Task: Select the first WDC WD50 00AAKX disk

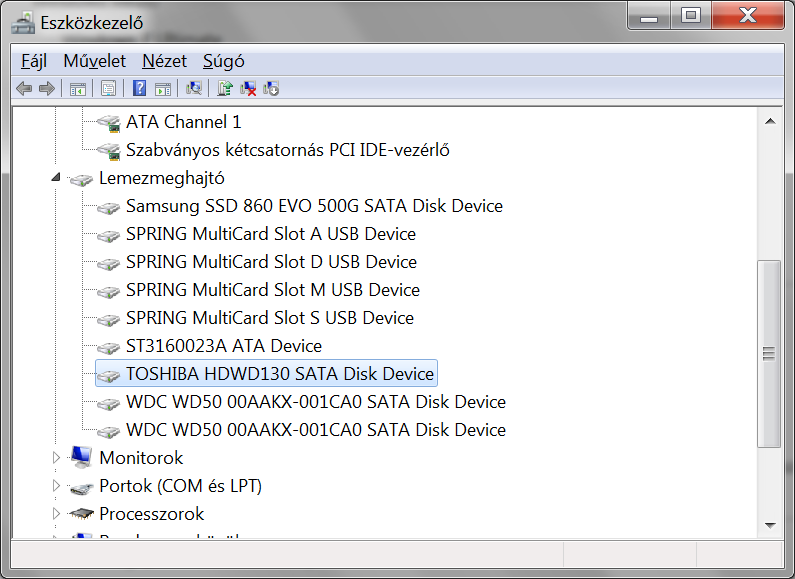Action: click(x=316, y=402)
